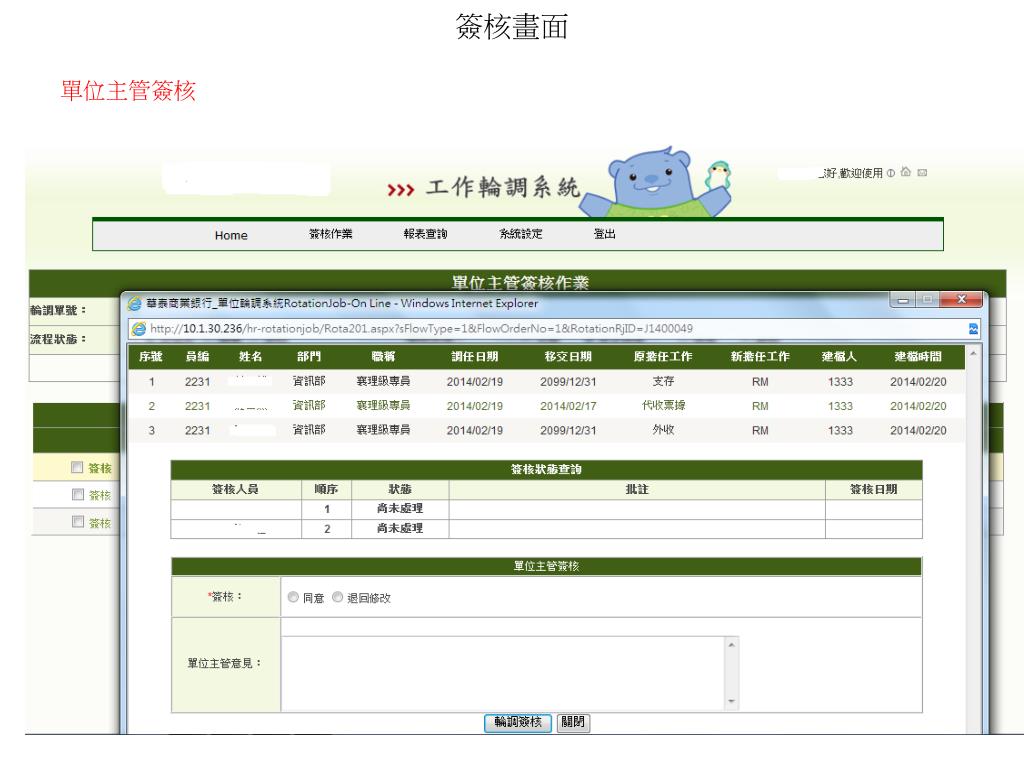
Task: Click 尚未處理 status in sequence 2 row
Action: [400, 528]
